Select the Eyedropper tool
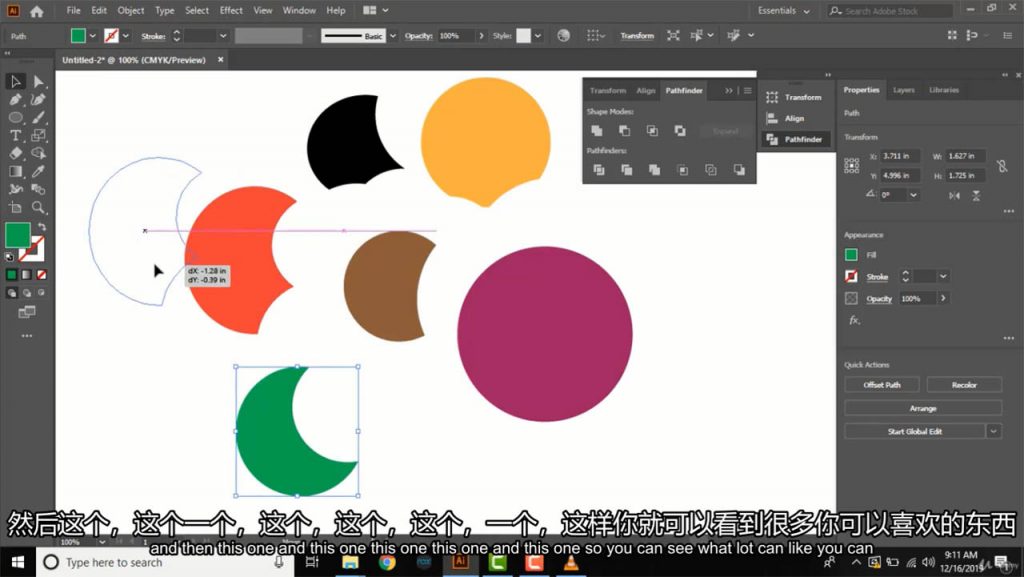The width and height of the screenshot is (1024, 577). point(39,172)
